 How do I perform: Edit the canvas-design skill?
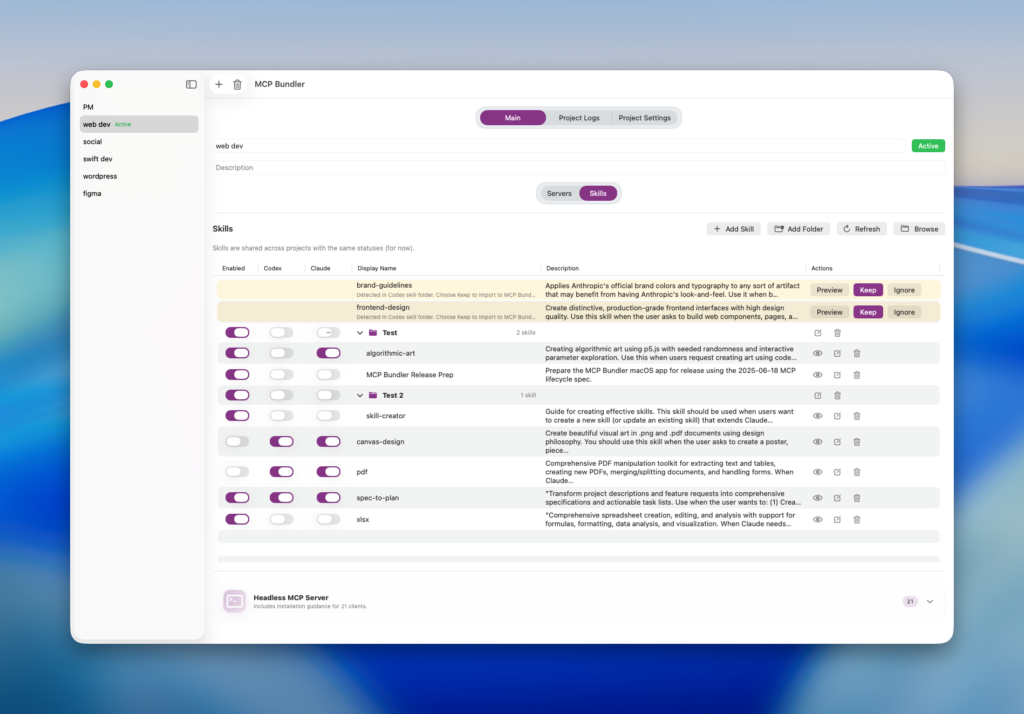(x=837, y=441)
